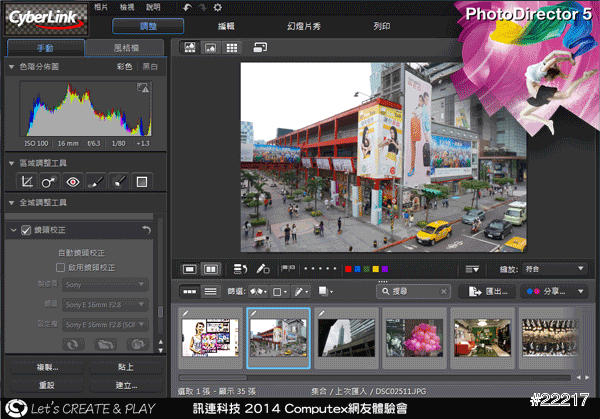Select the pink balloons thumbnail

coord(413,336)
